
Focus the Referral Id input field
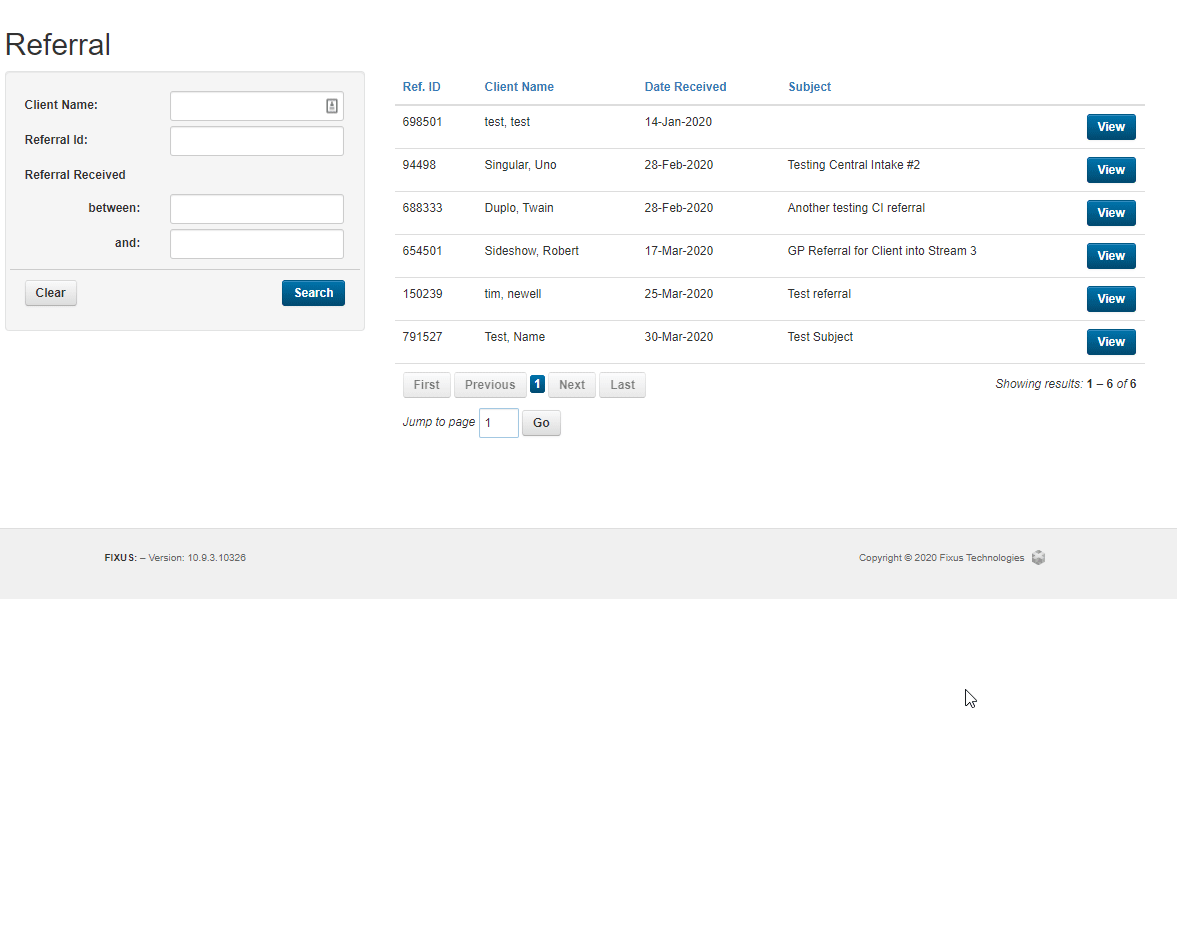(x=257, y=141)
